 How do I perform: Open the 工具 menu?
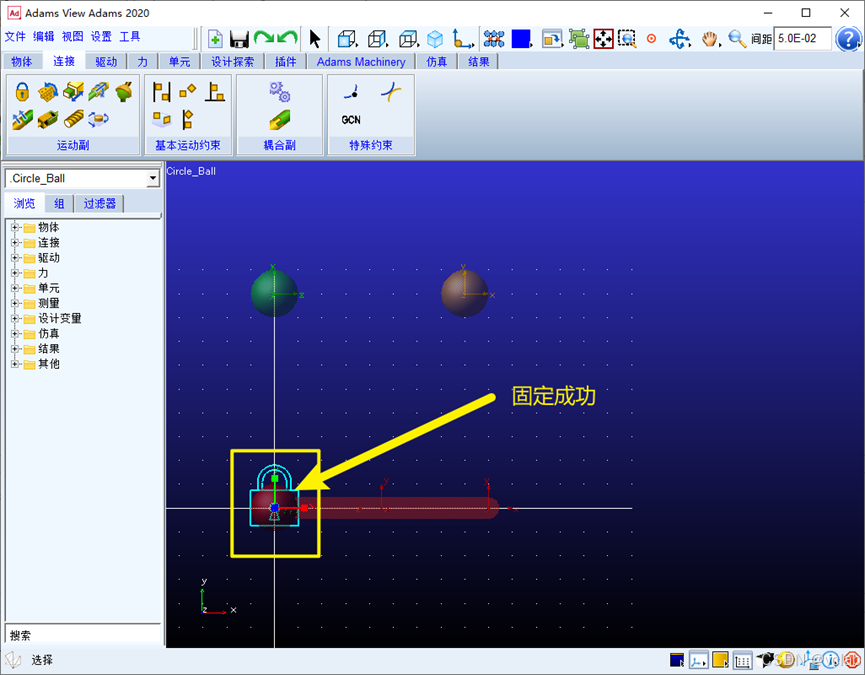[130, 36]
